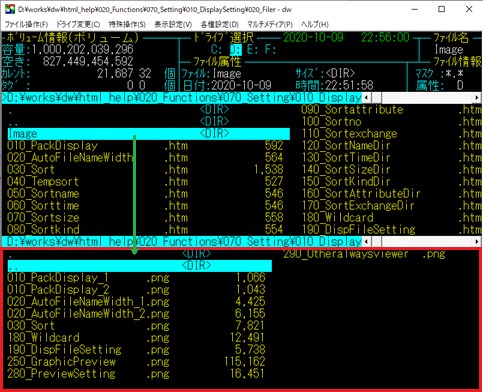This screenshot has height=392, width=483.
Task: Select 010_PackDisplay_1.png file
Action: click(136, 278)
